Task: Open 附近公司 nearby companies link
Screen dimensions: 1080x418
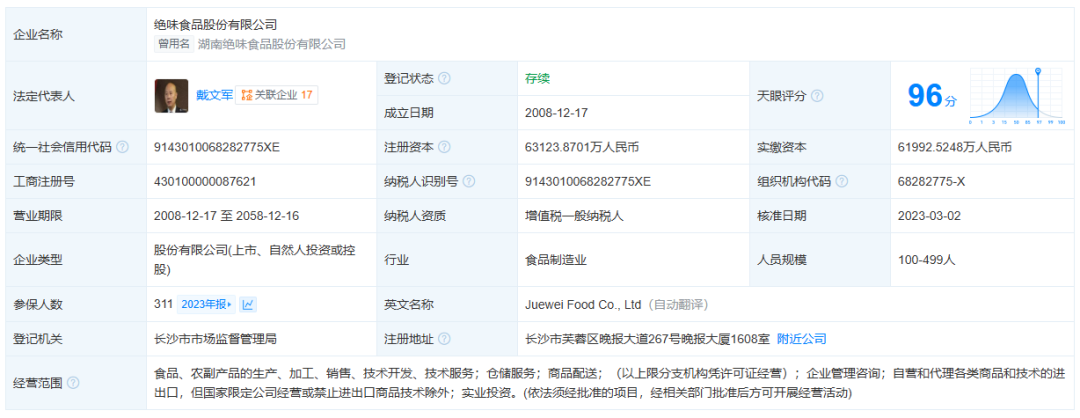Action: (802, 339)
